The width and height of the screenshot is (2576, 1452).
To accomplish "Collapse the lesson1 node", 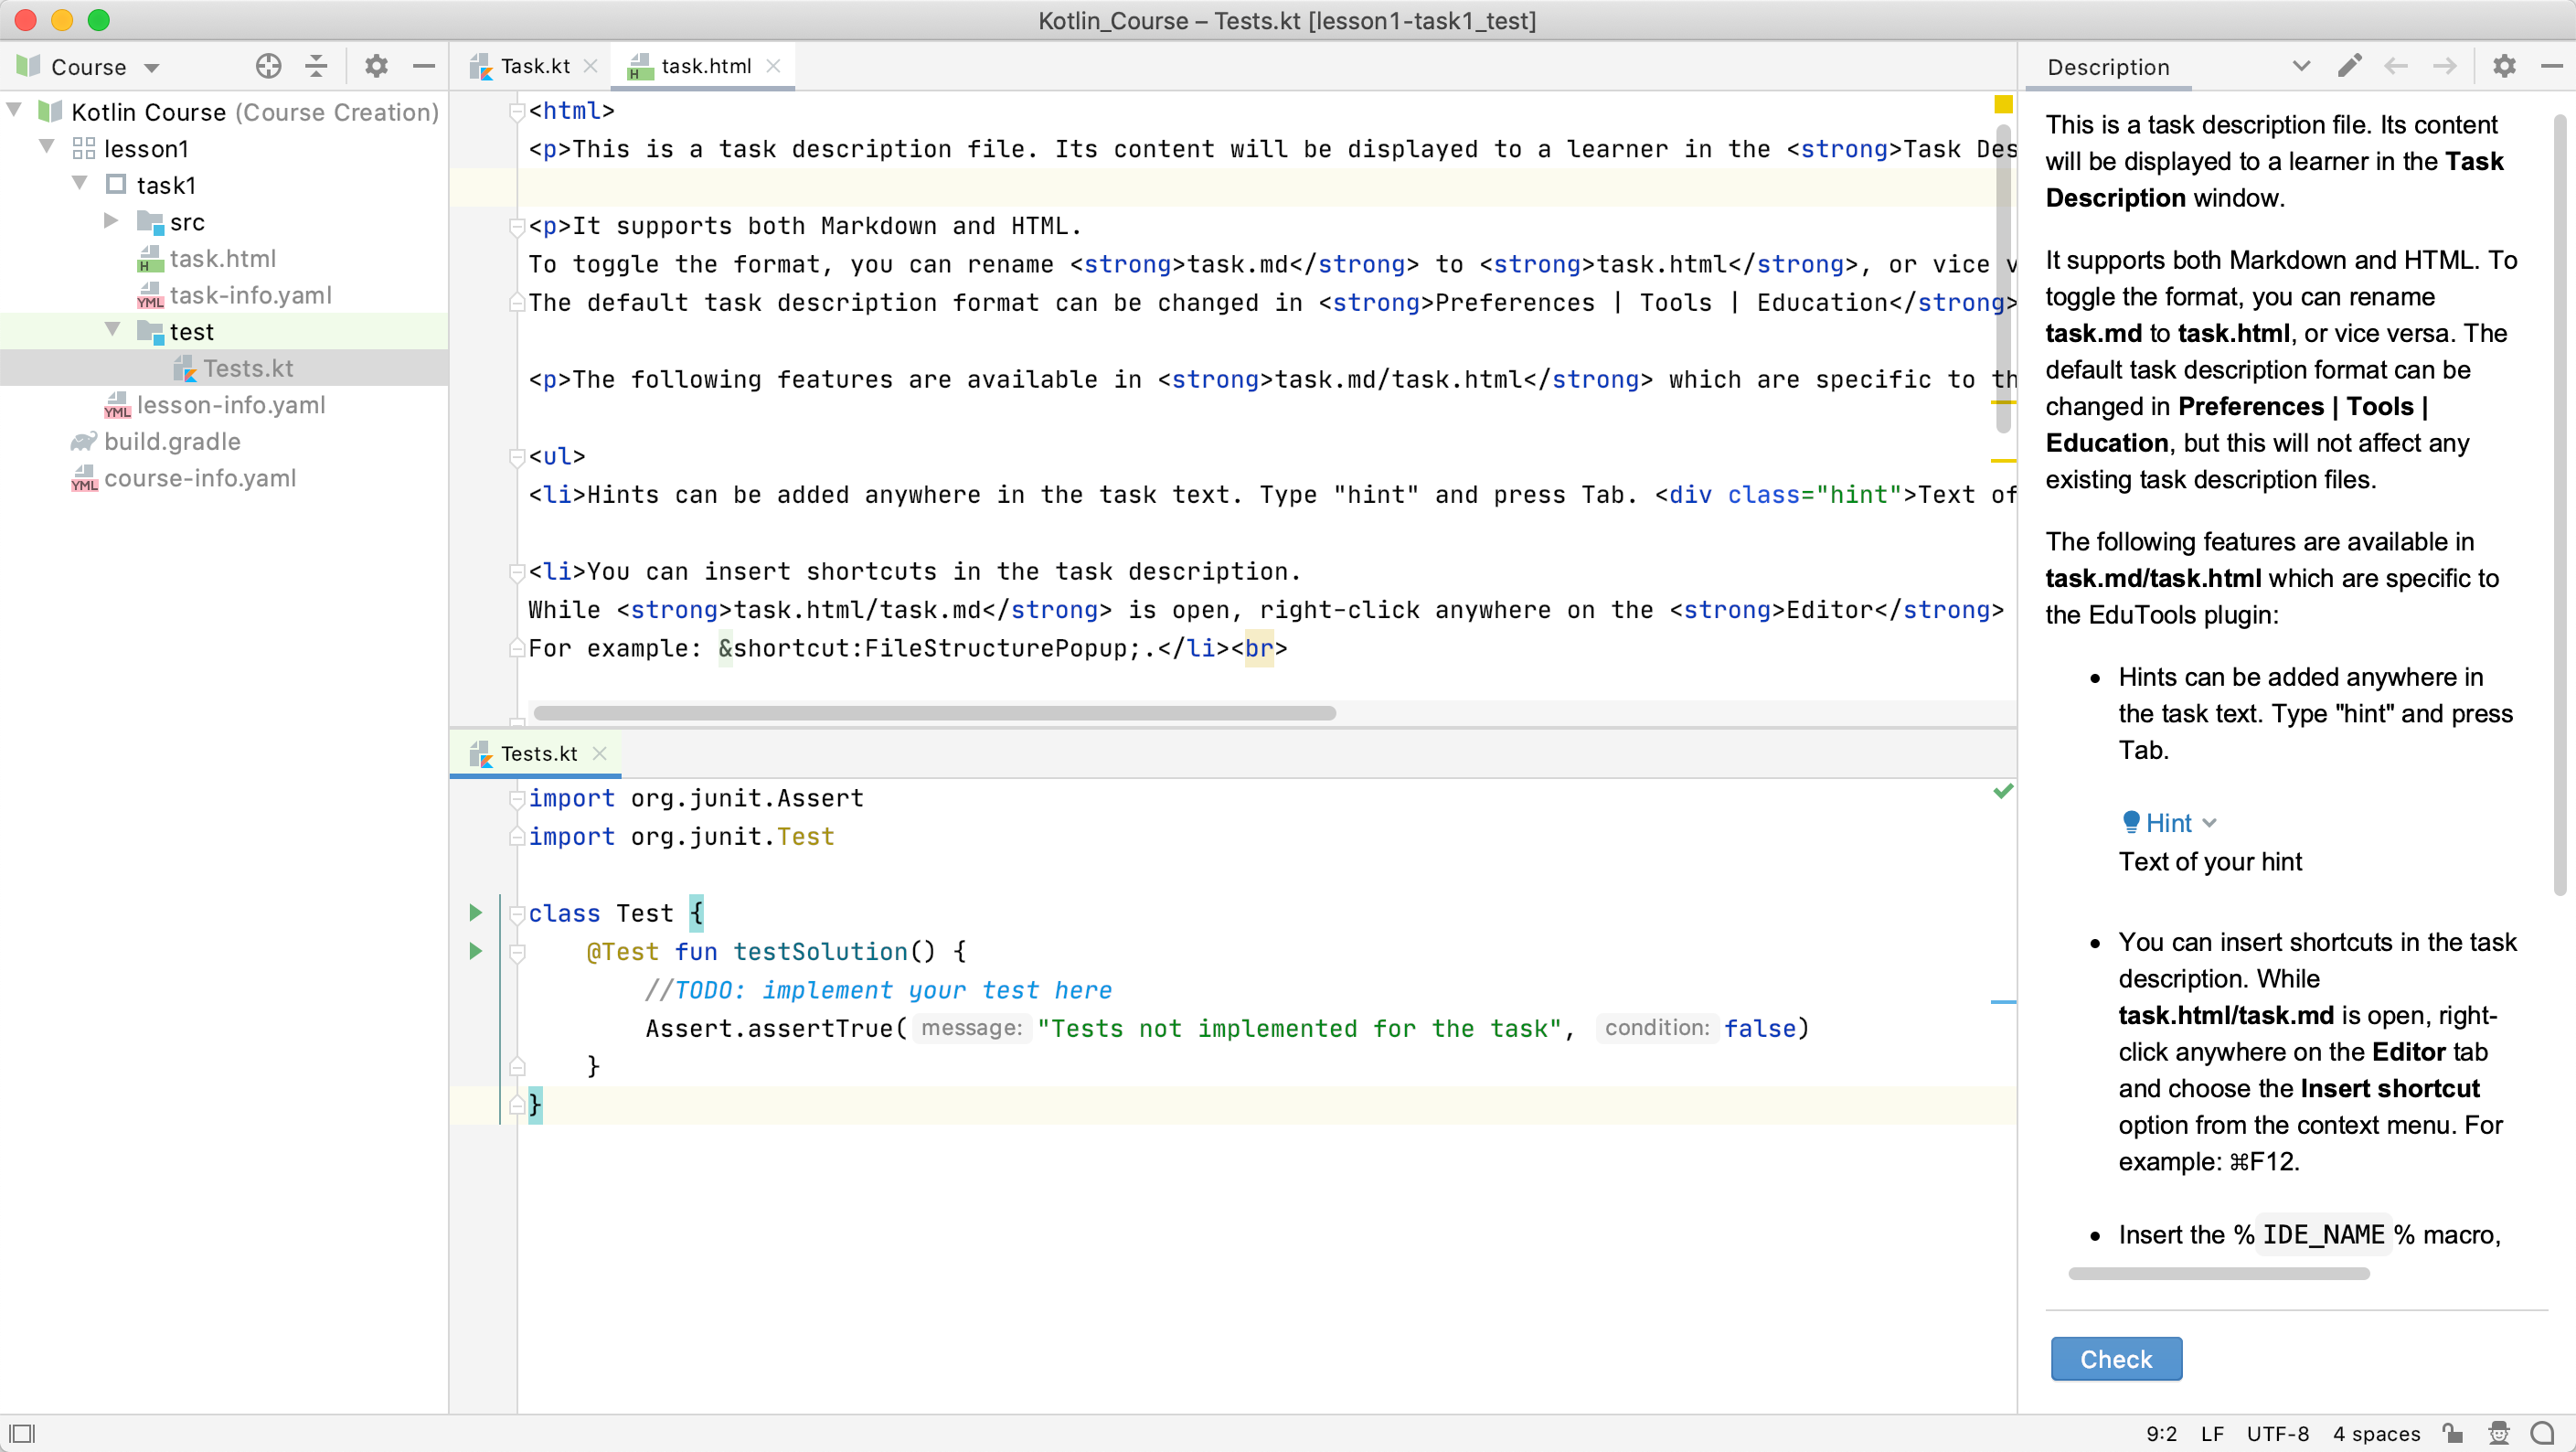I will (47, 147).
